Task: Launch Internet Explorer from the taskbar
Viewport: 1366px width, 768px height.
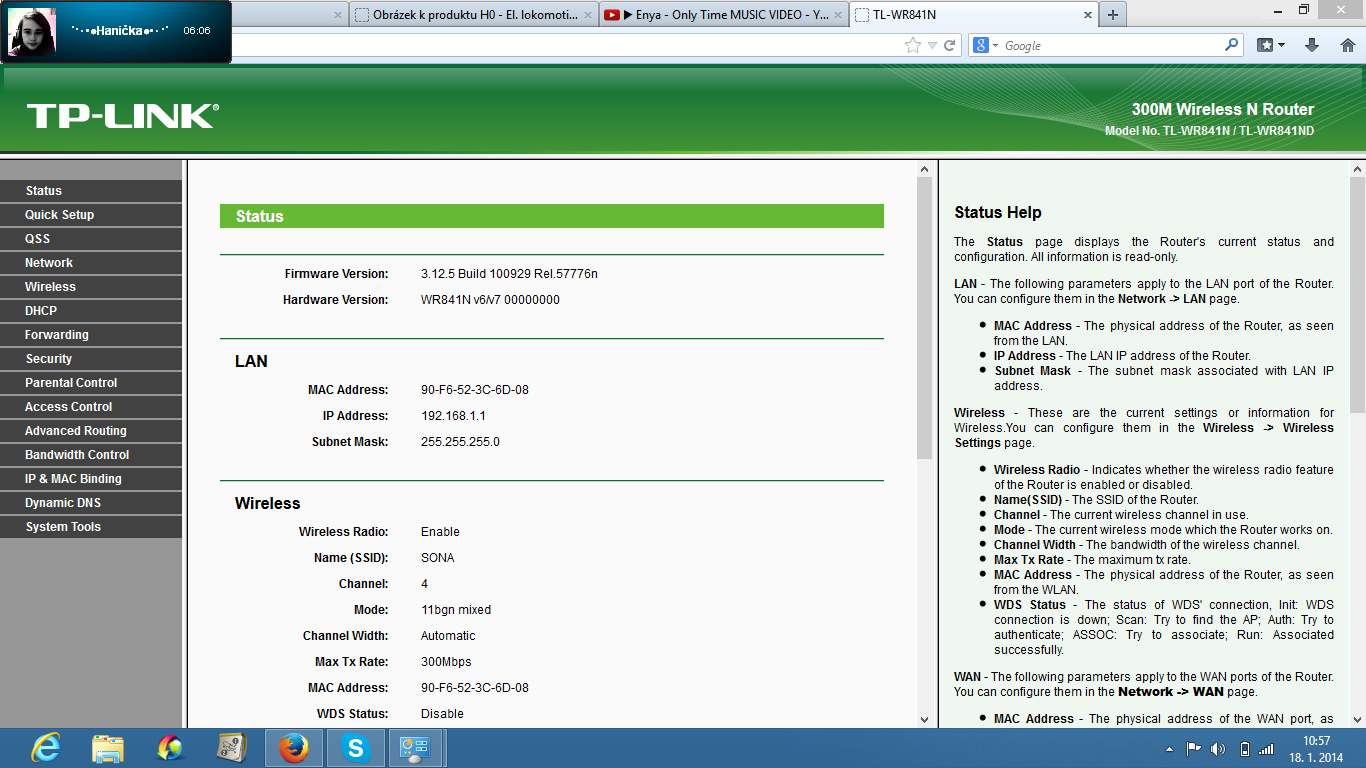Action: [x=45, y=748]
